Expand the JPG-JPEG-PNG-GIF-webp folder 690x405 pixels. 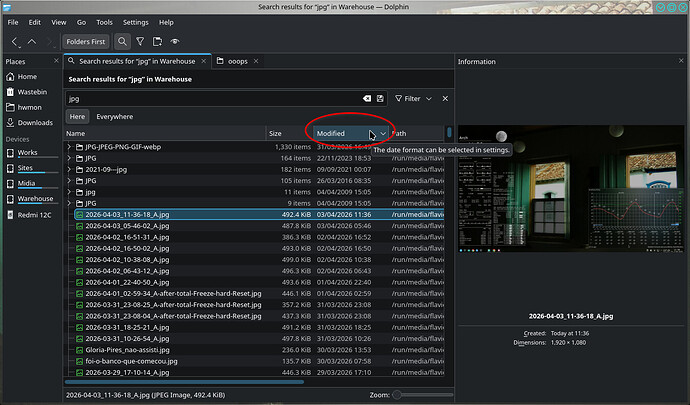(69, 147)
